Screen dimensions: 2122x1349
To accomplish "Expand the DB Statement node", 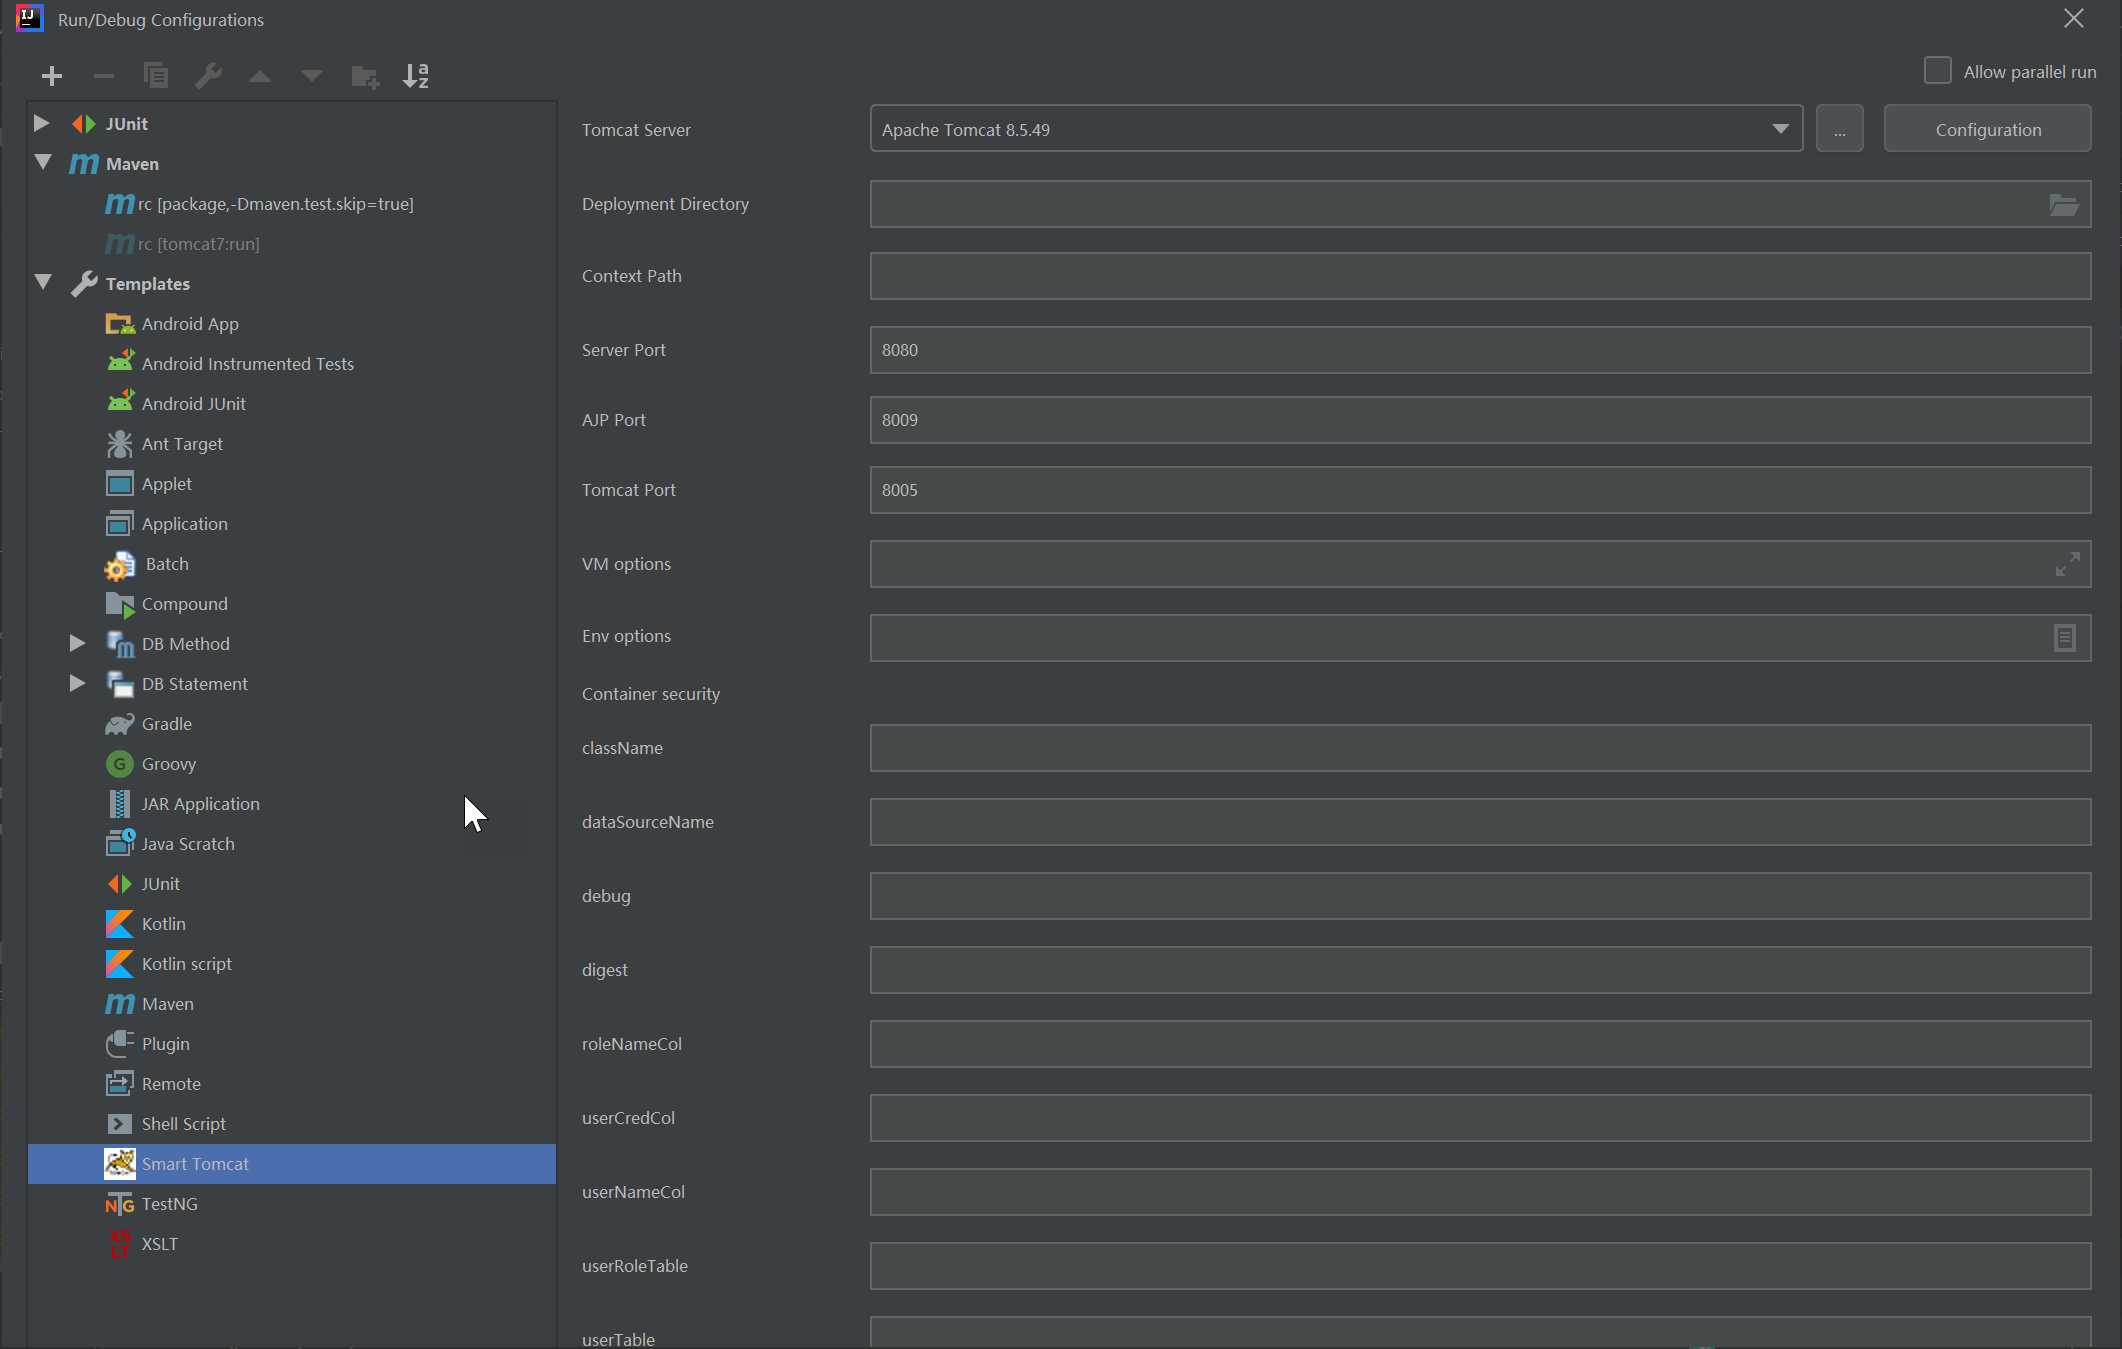I will (x=77, y=683).
